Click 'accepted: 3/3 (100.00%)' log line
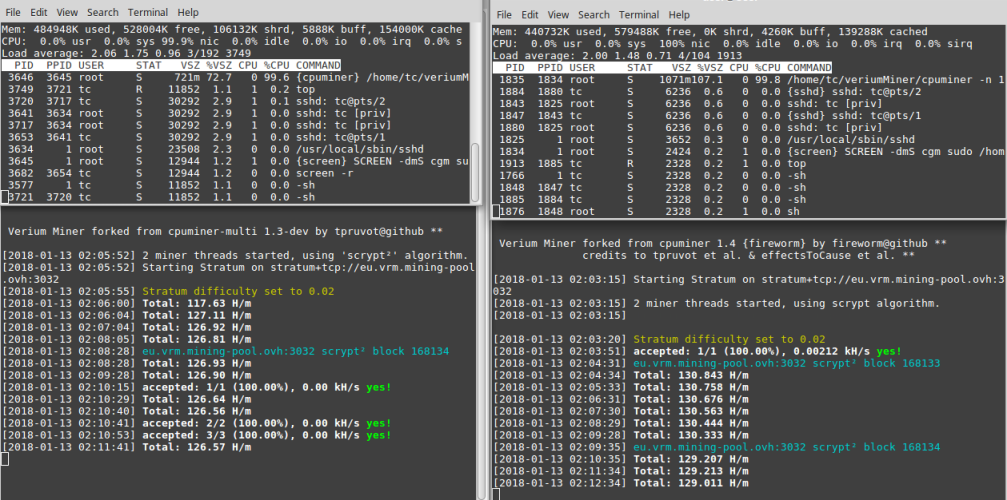The width and height of the screenshot is (1007, 500). point(197,435)
